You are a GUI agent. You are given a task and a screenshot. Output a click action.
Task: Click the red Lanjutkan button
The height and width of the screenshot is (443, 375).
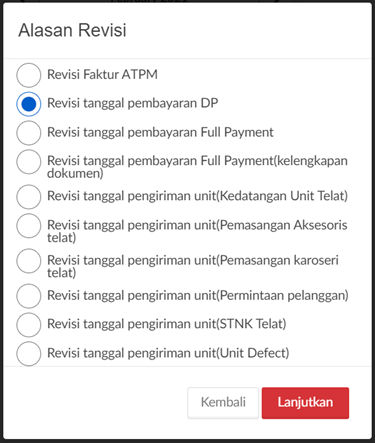[x=305, y=403]
